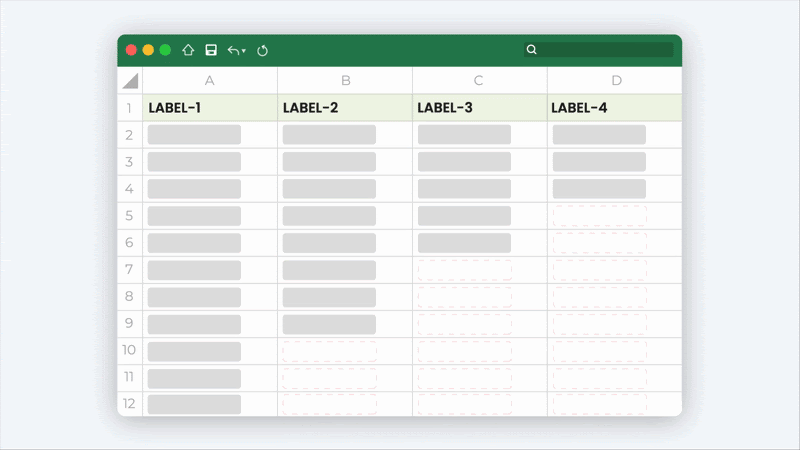Select column D header
The height and width of the screenshot is (450, 800).
pyautogui.click(x=615, y=81)
